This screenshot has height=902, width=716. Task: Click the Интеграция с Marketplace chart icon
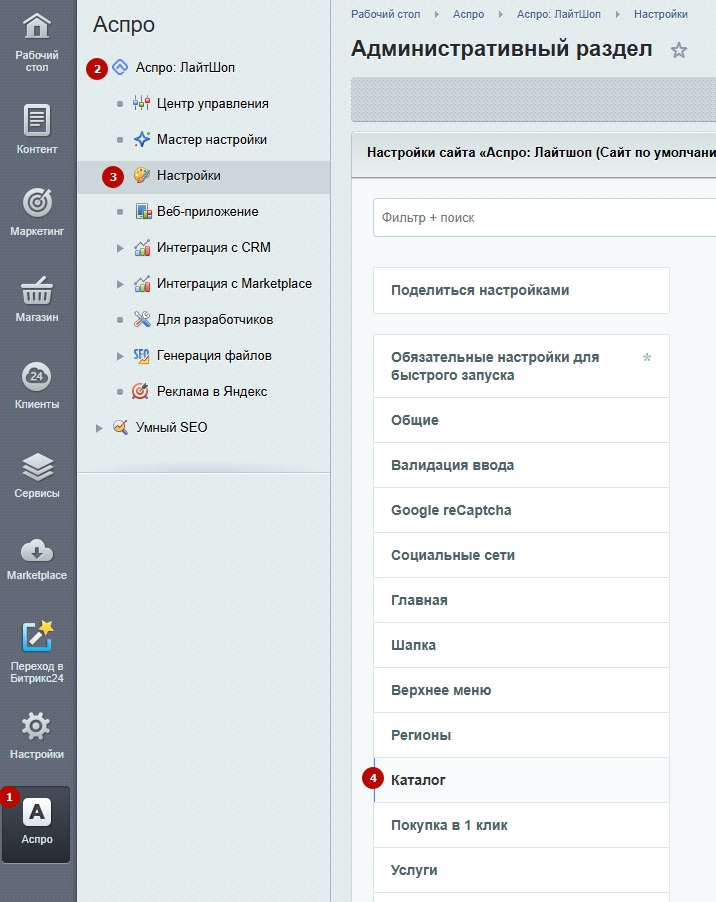pos(142,284)
